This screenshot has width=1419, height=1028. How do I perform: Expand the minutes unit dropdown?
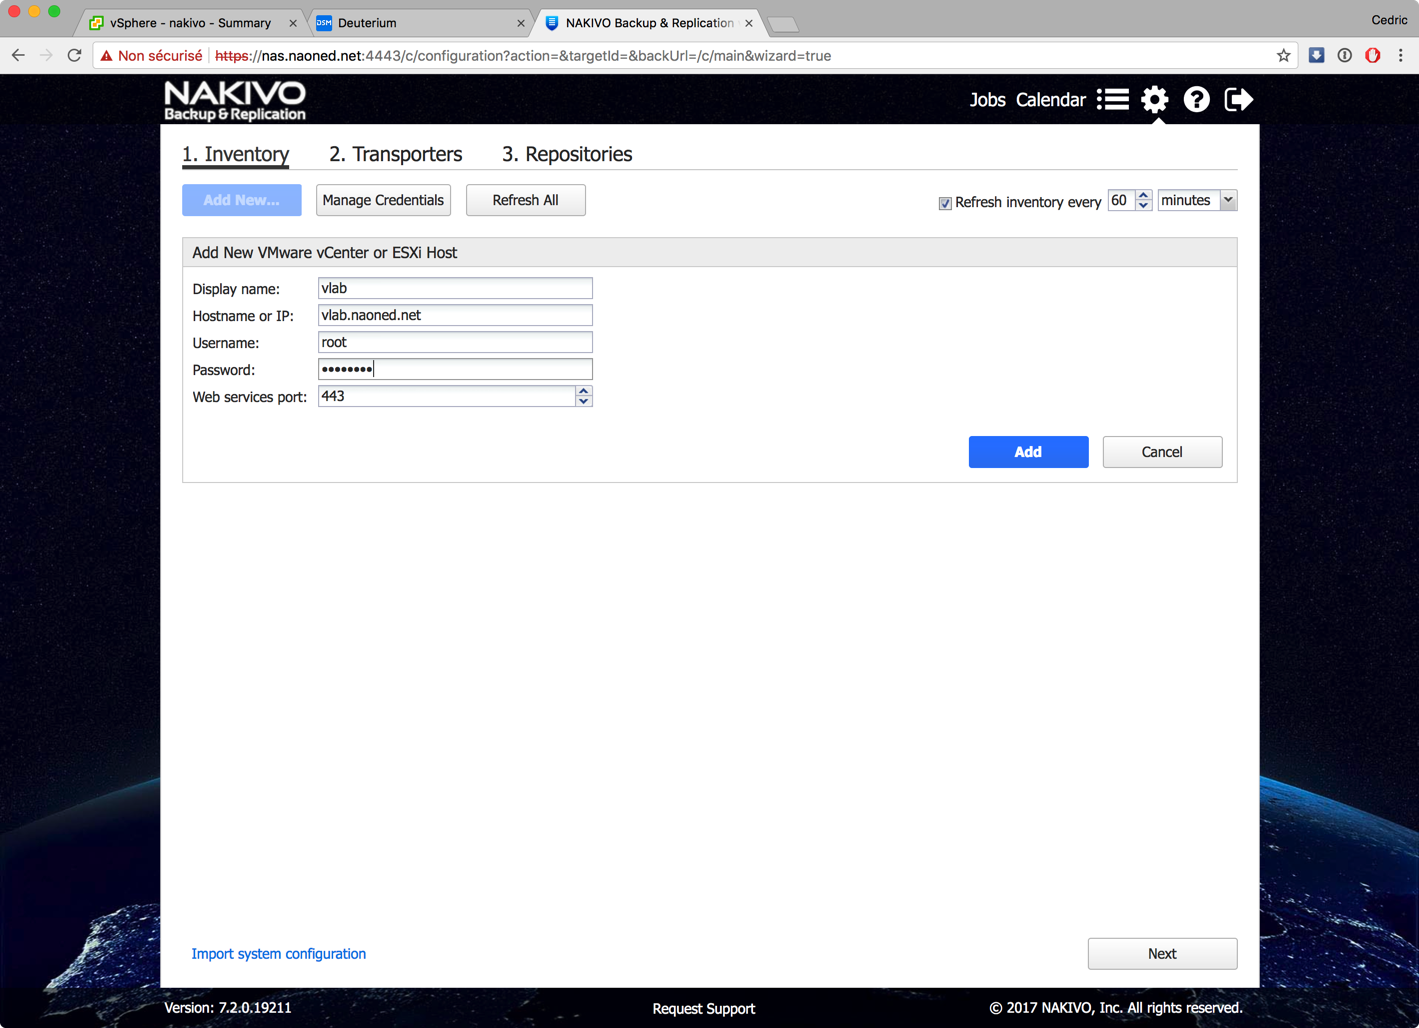[1228, 200]
